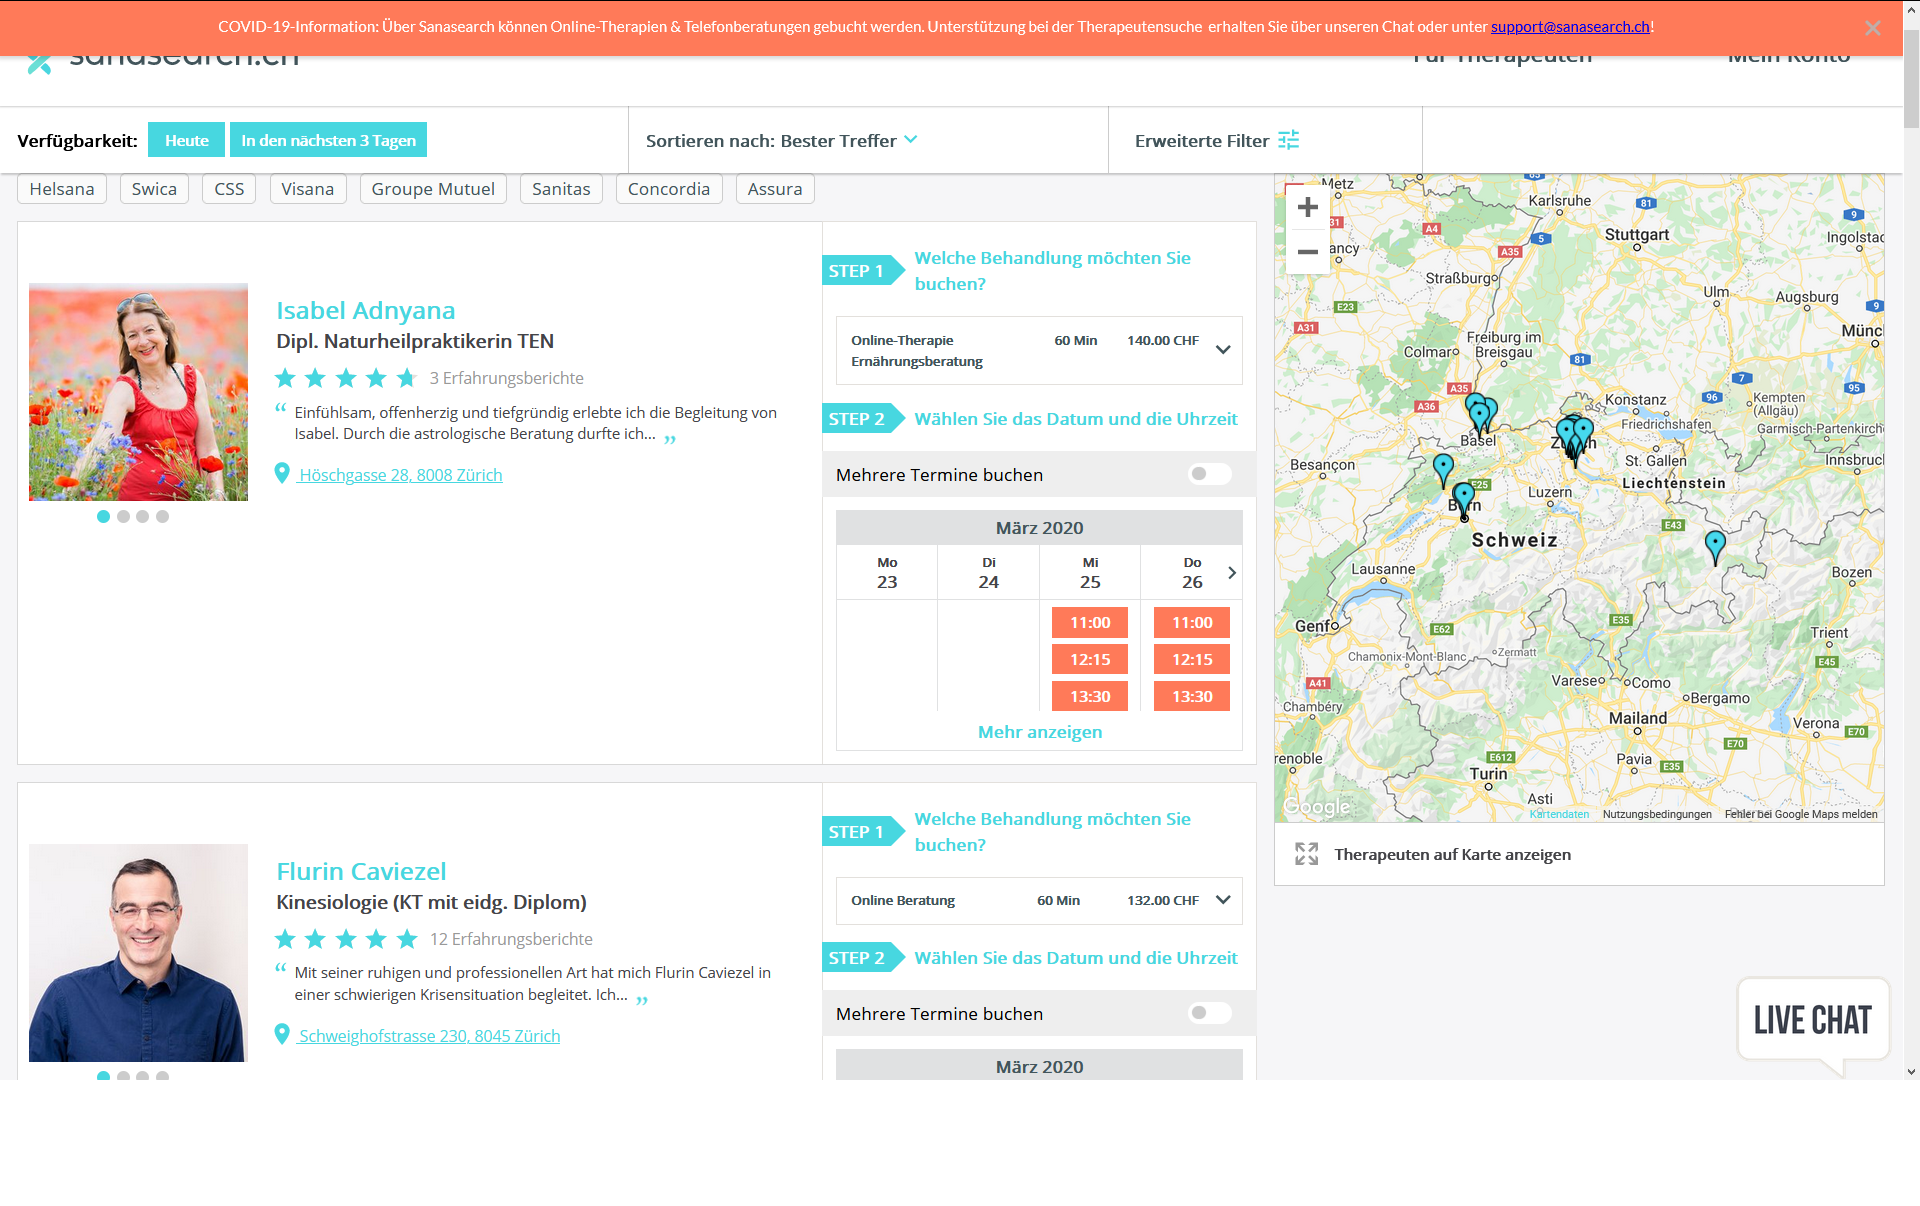Toggle Mehrere Termine buchen for Isabel Adnyana
Viewport: 1920px width, 1206px height.
1209,474
